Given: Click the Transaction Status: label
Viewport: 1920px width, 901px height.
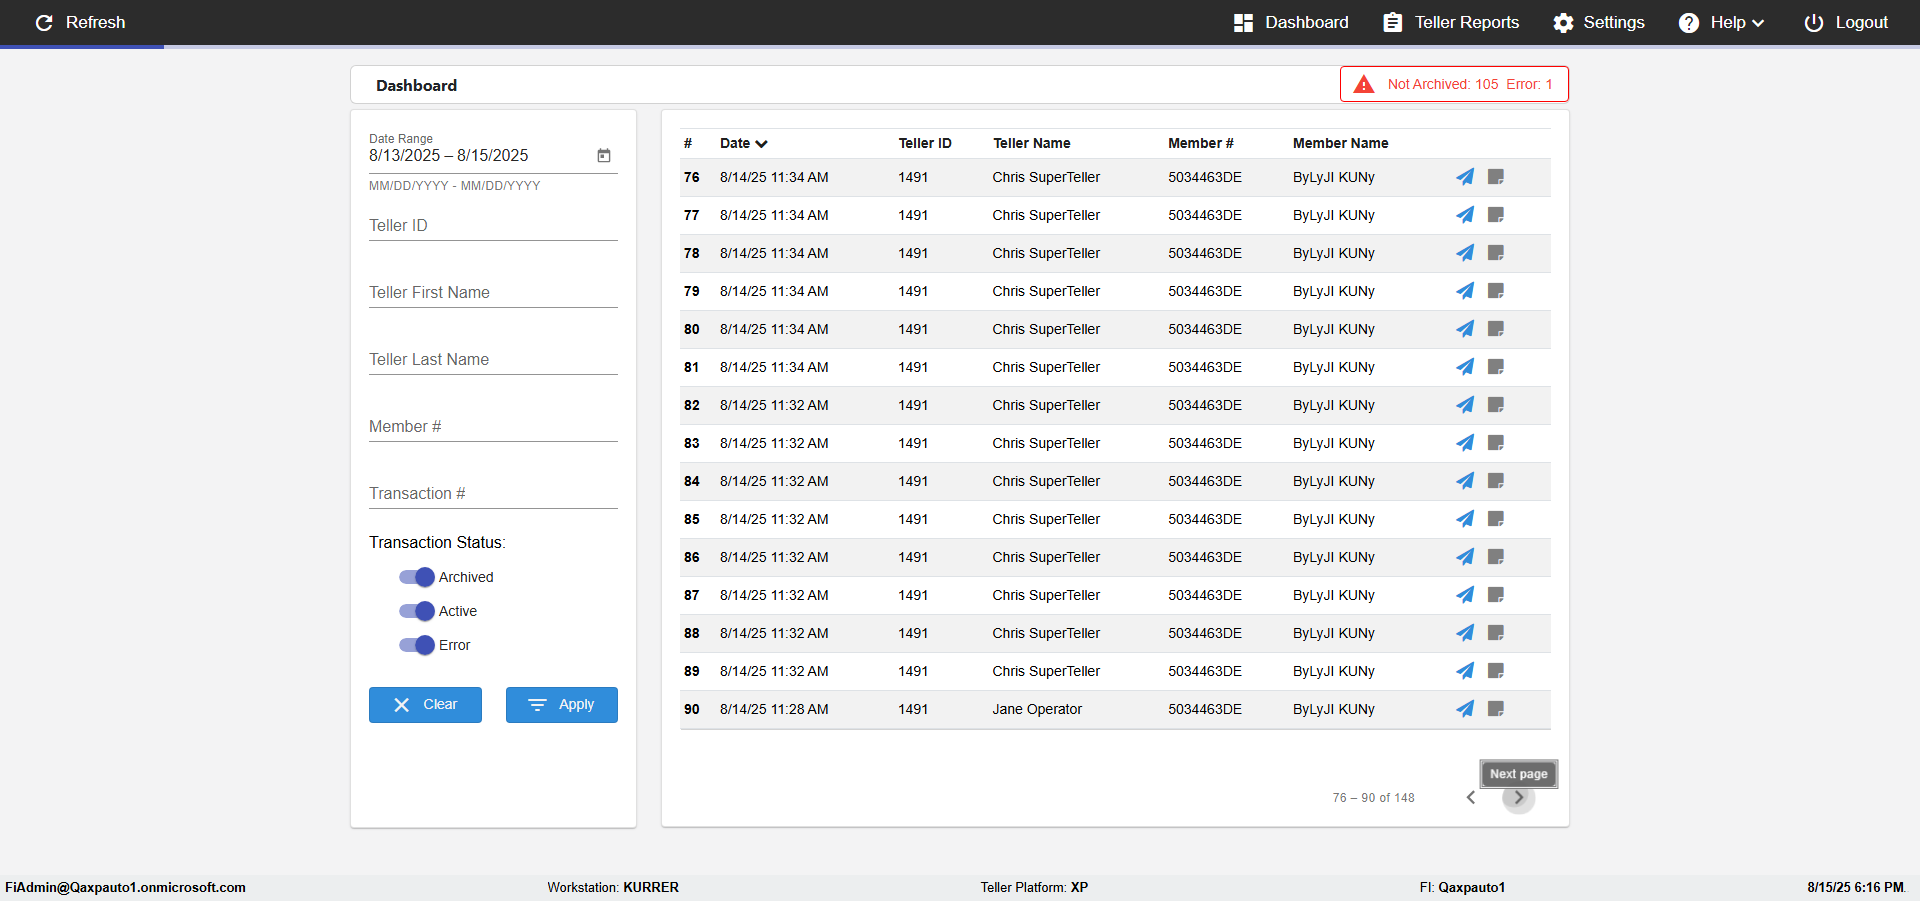Looking at the screenshot, I should tap(437, 542).
